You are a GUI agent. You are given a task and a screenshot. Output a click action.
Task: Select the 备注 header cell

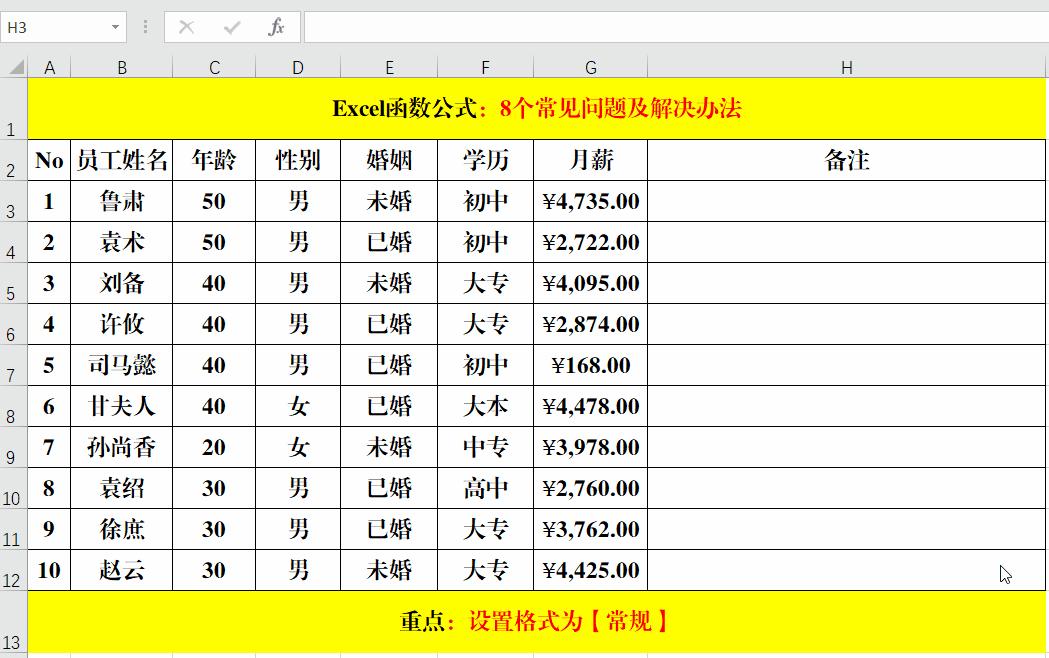coord(847,160)
